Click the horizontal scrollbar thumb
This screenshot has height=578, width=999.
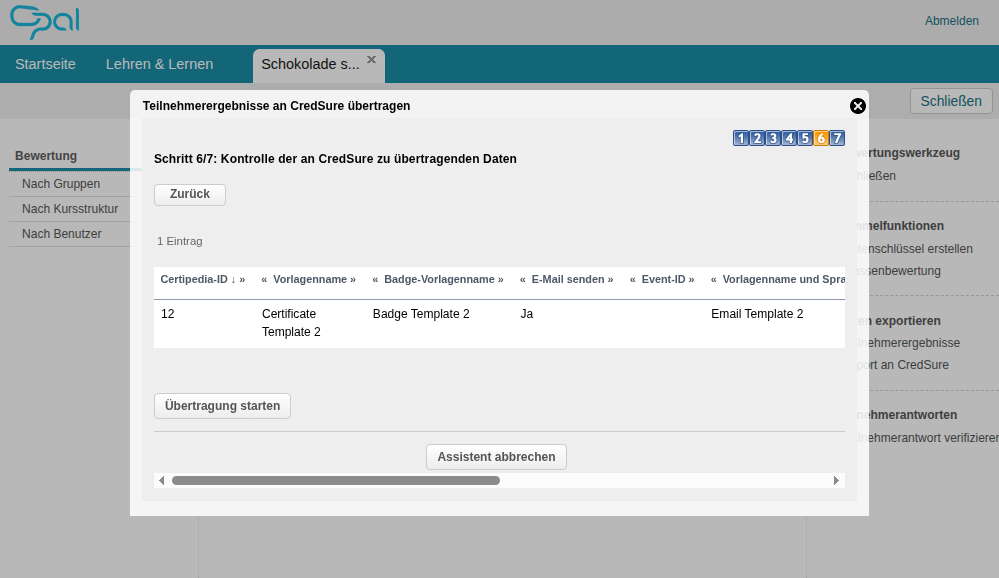point(336,480)
